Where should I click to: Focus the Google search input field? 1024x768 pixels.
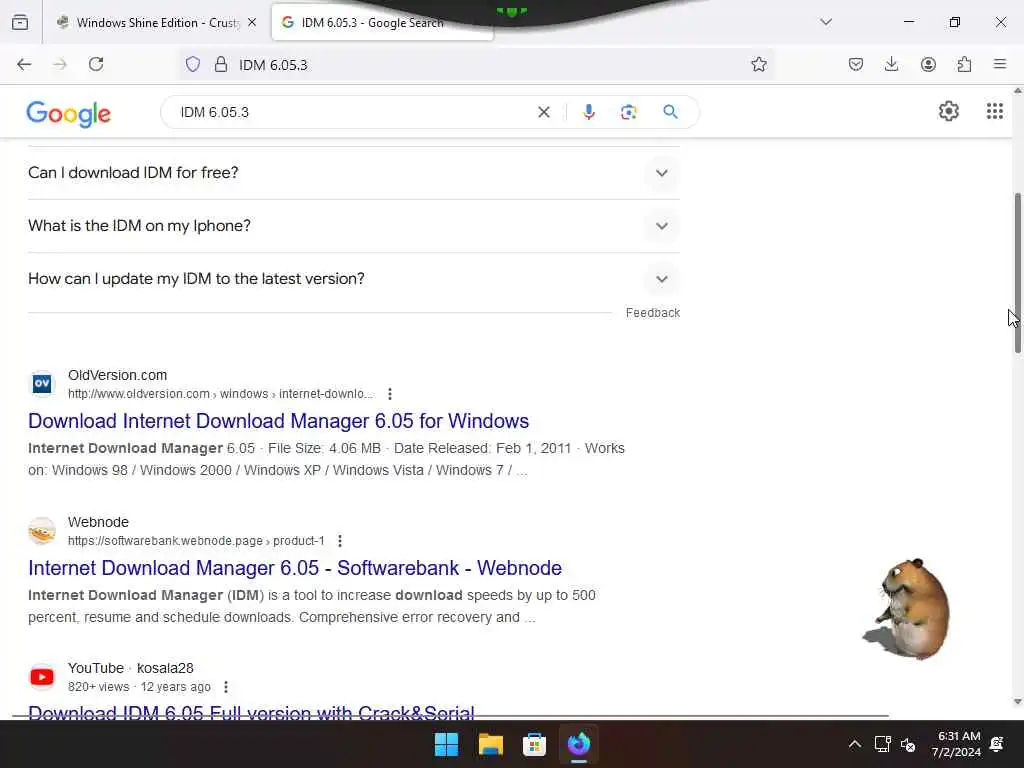point(353,112)
